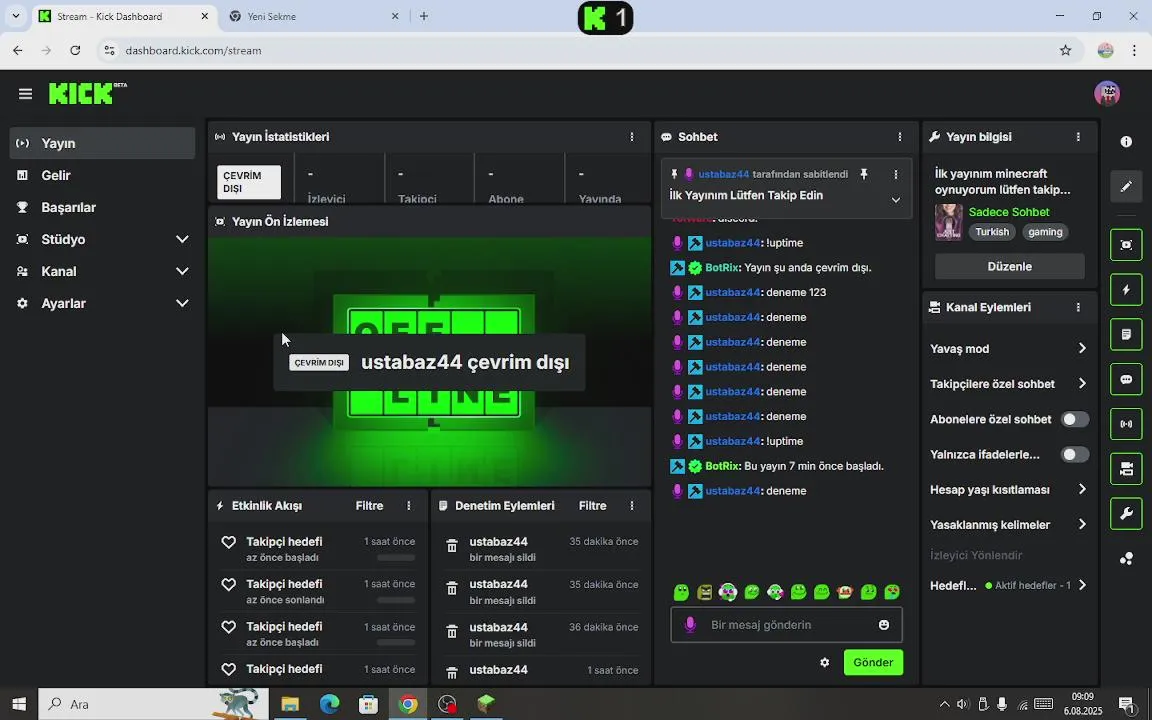Select the last emote in chat emote row
Image resolution: width=1152 pixels, height=720 pixels.
pyautogui.click(x=892, y=591)
